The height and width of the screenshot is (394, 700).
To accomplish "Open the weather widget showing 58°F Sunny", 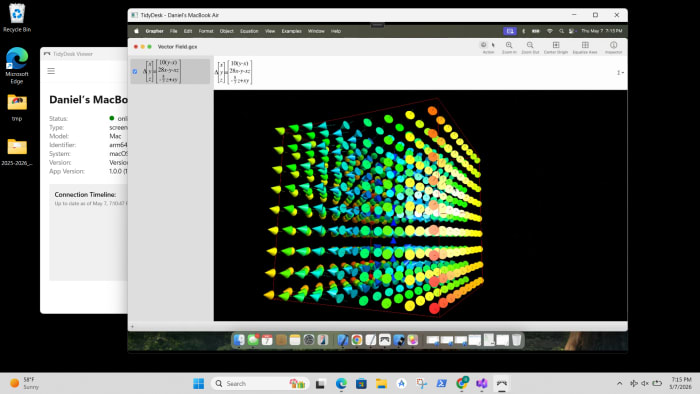I will coord(25,383).
